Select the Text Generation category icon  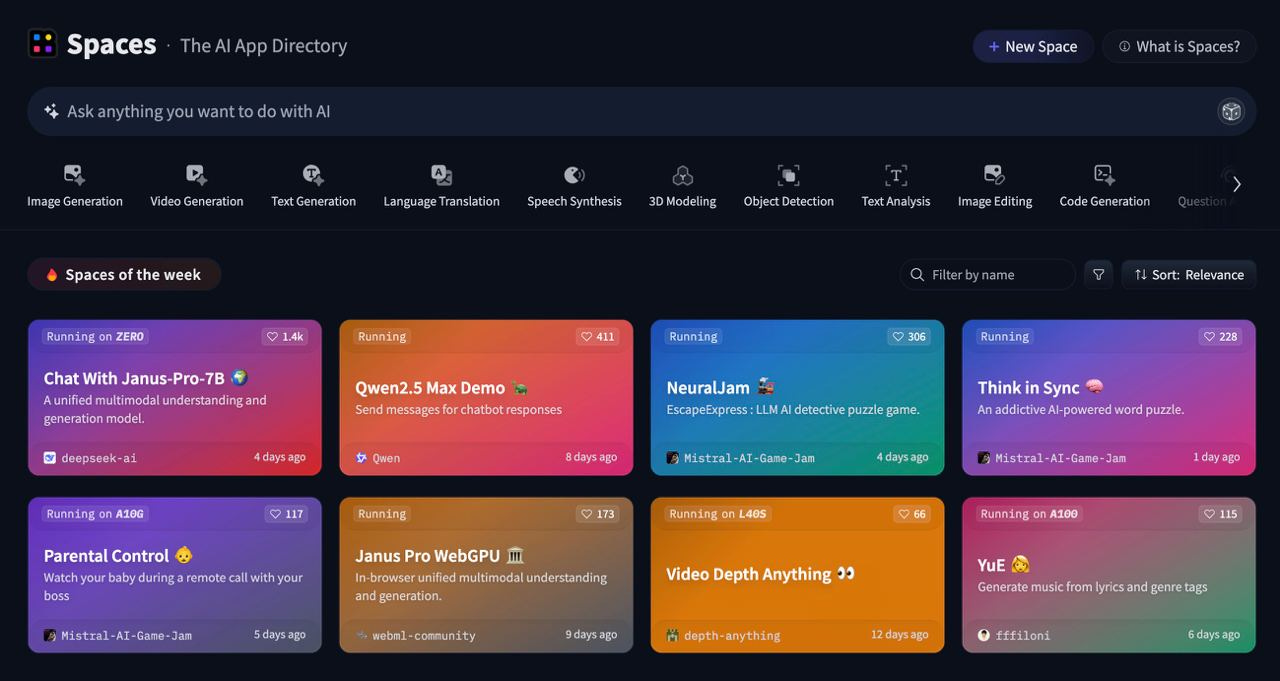[313, 175]
